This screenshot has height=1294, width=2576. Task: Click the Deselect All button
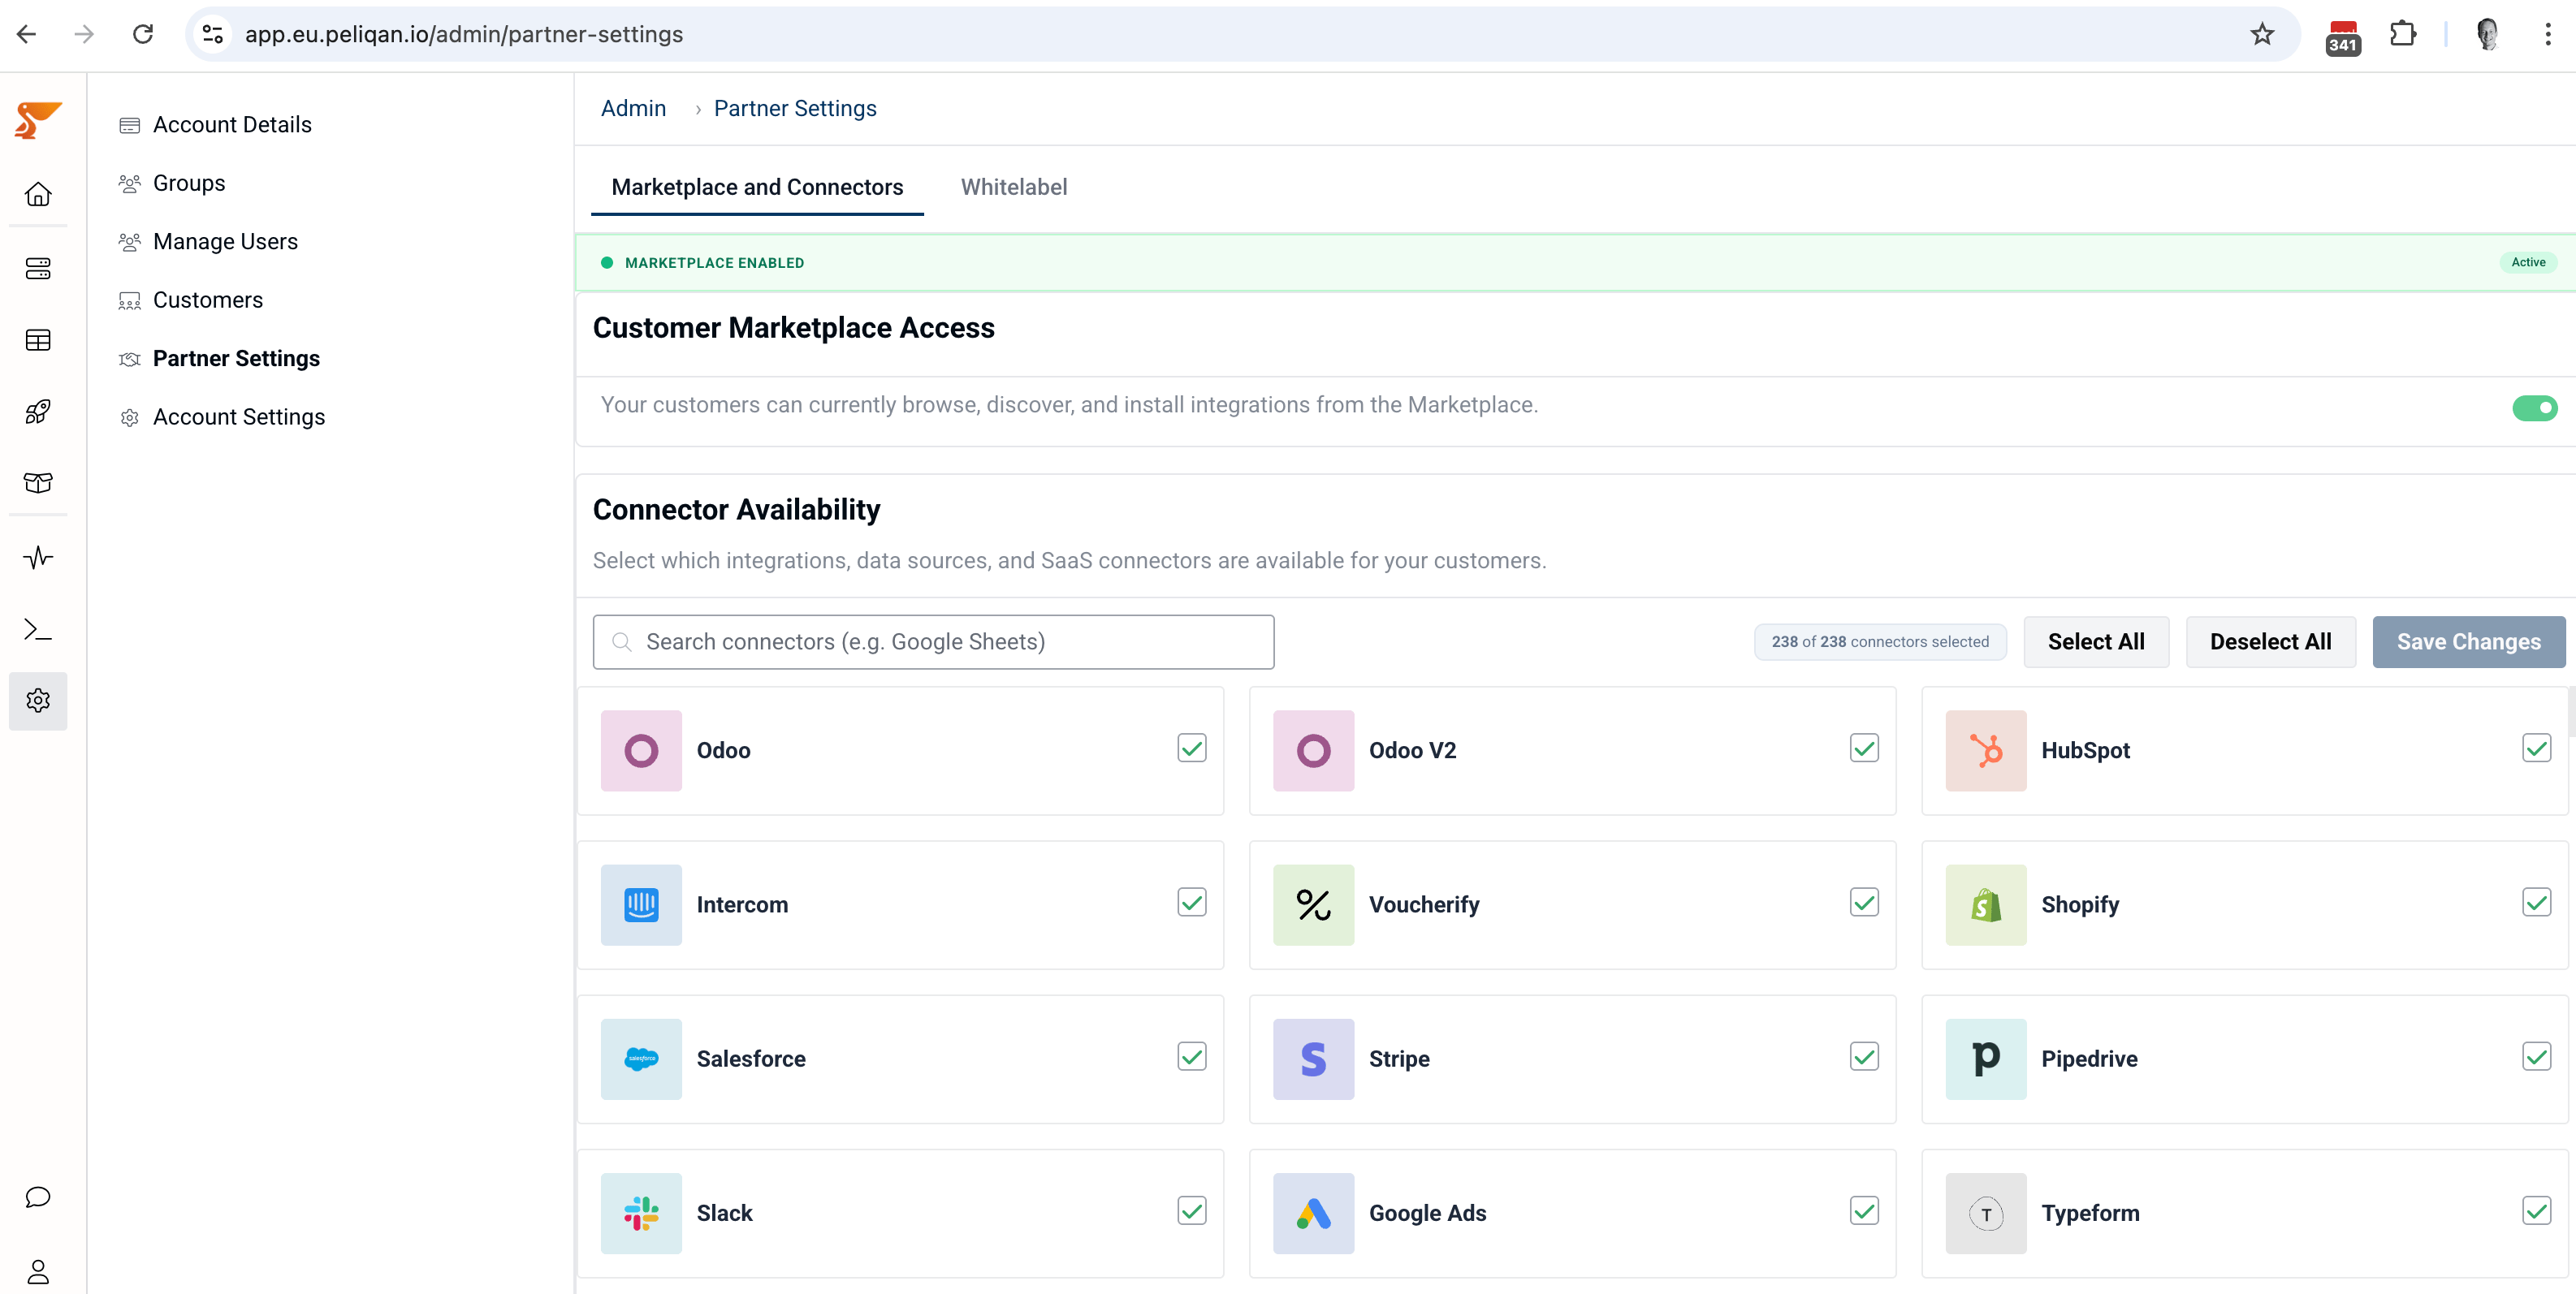pos(2270,642)
